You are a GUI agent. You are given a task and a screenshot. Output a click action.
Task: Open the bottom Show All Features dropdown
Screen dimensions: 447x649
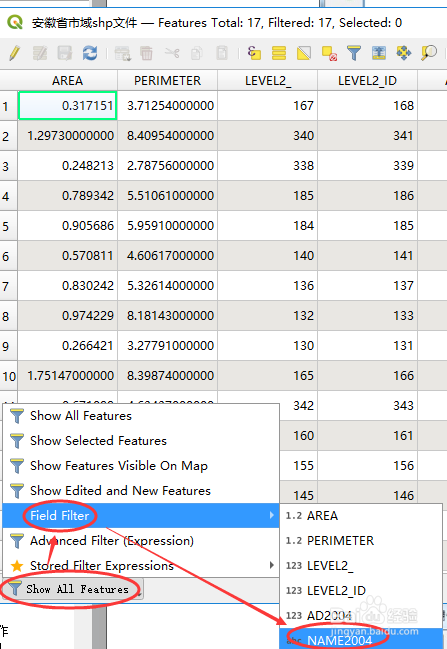point(73,589)
